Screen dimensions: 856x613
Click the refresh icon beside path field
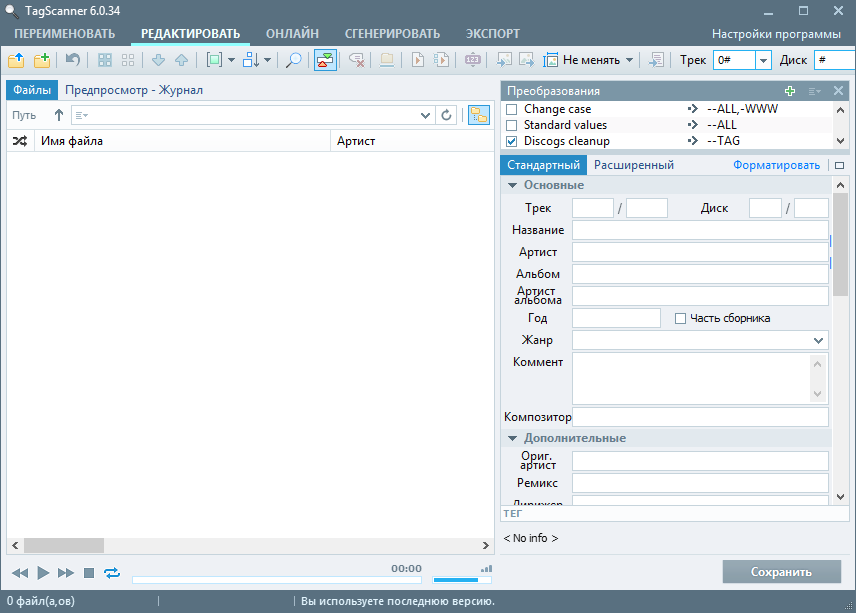[x=447, y=116]
